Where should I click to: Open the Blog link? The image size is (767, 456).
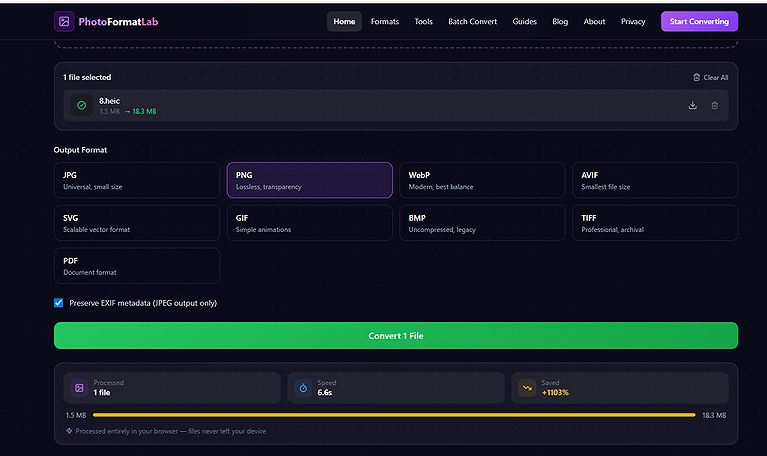[x=560, y=22]
